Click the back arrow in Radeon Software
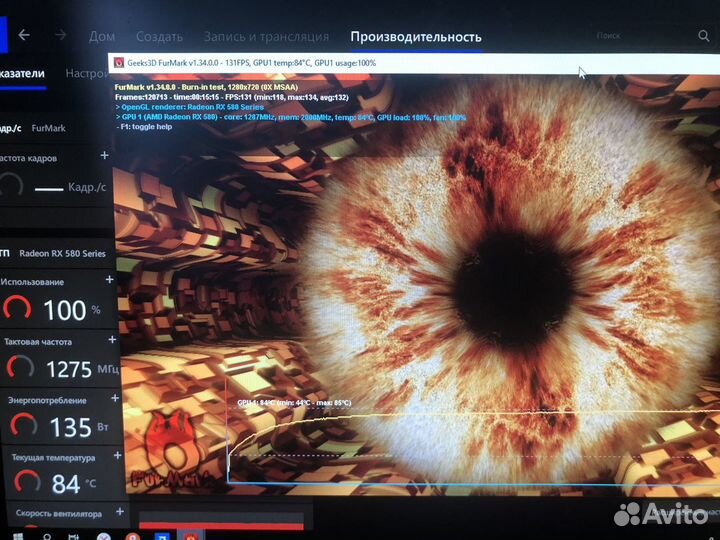 click(23, 35)
